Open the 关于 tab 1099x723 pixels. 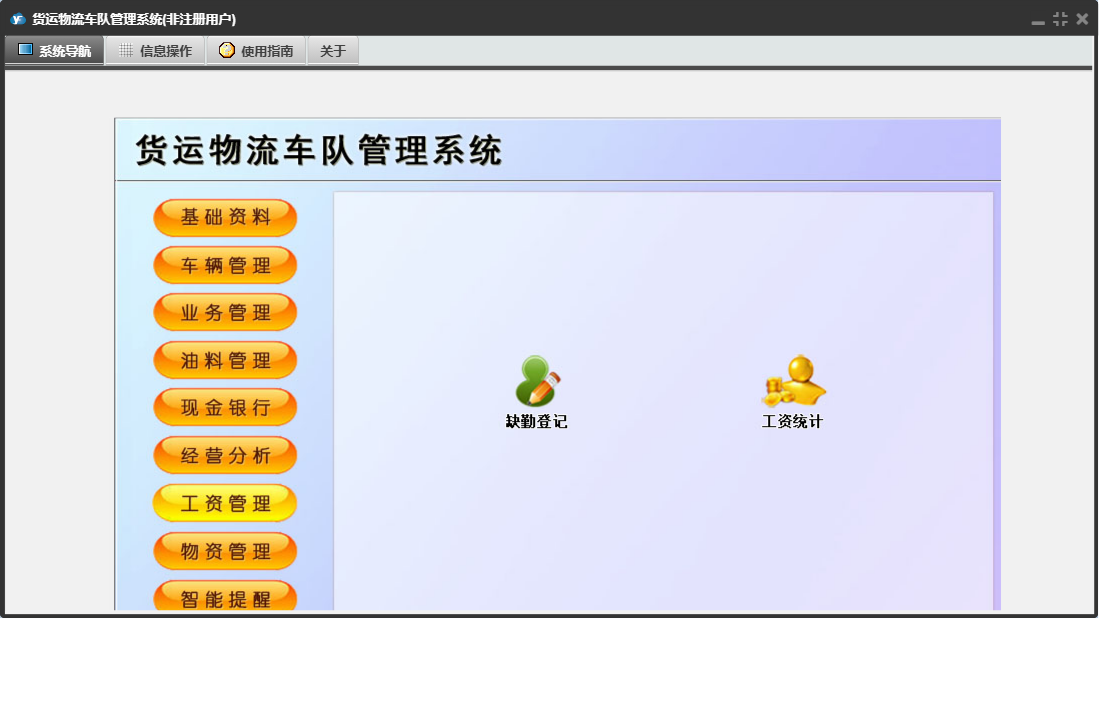coord(332,51)
